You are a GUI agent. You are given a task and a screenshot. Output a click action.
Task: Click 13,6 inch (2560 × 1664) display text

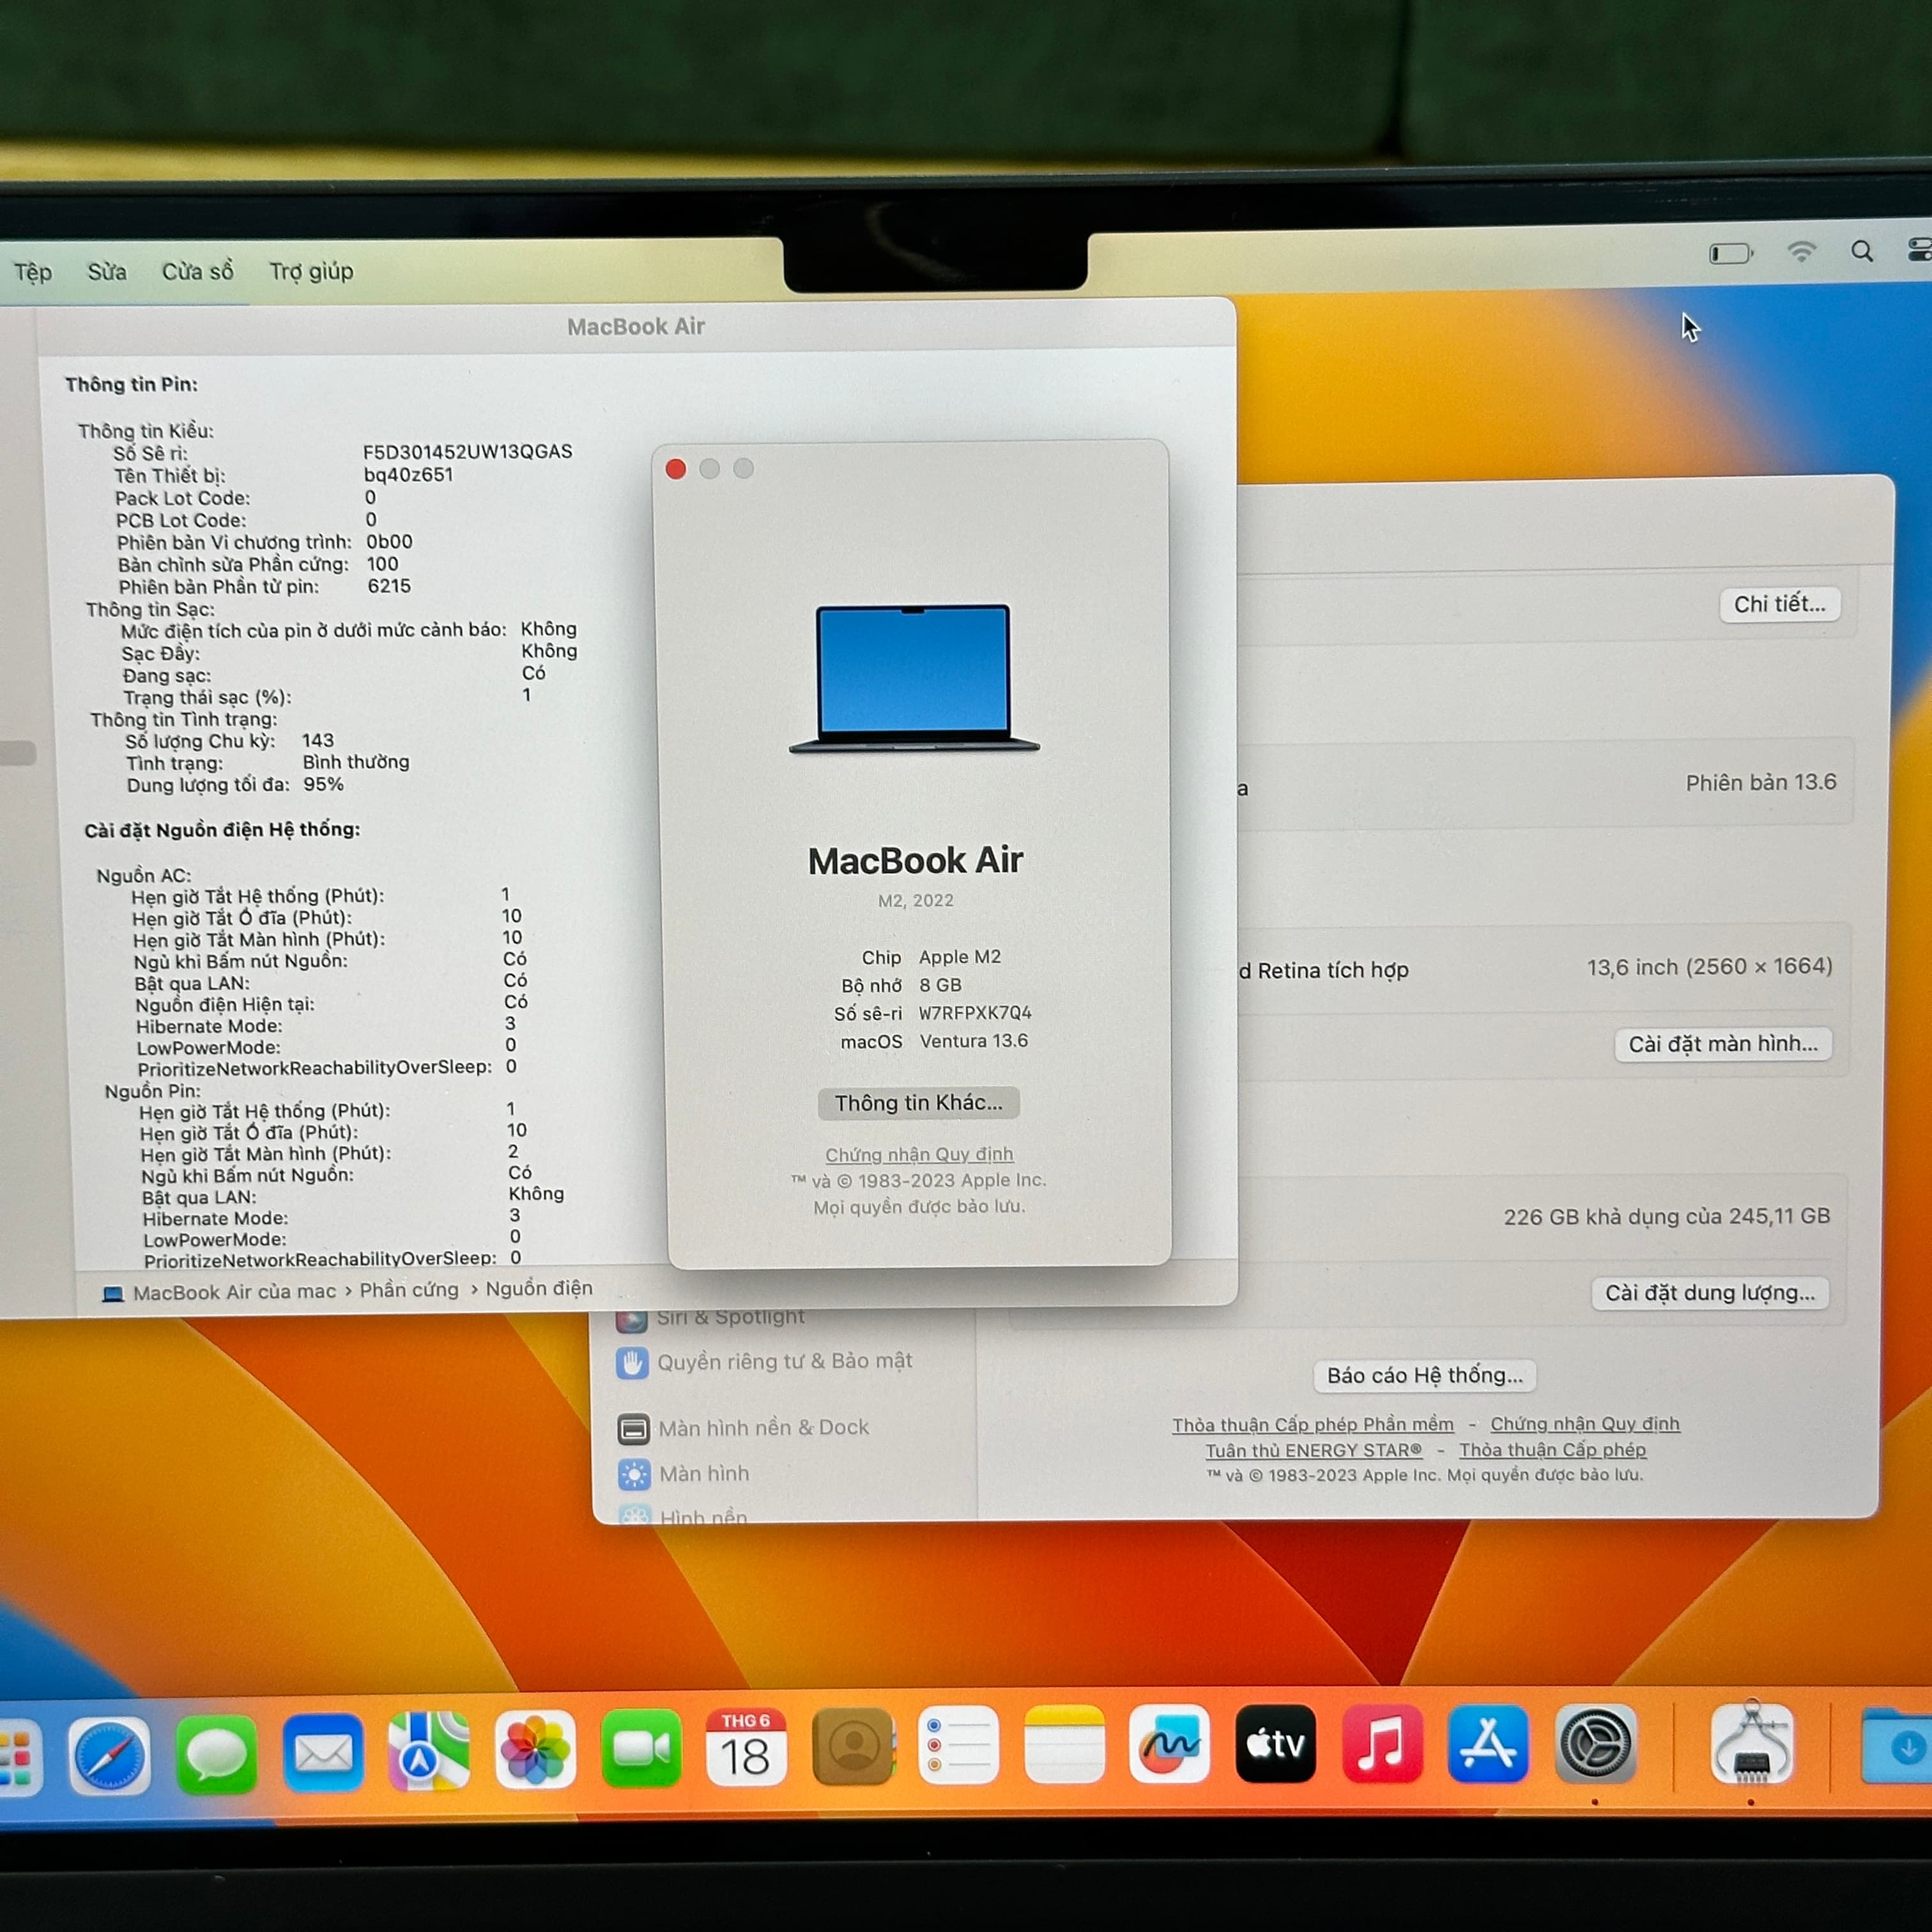[x=1710, y=967]
